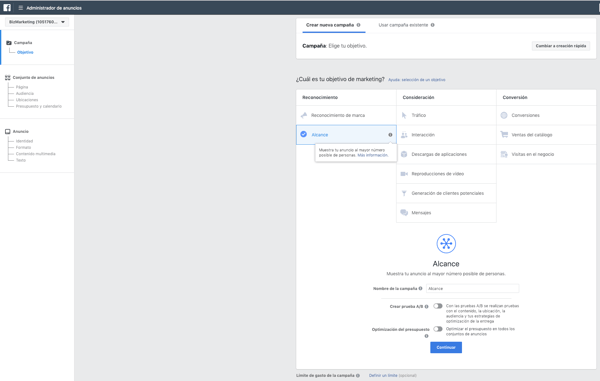The image size is (600, 381).
Task: Click info icon beside Crear prueba A/B
Action: pos(427,306)
